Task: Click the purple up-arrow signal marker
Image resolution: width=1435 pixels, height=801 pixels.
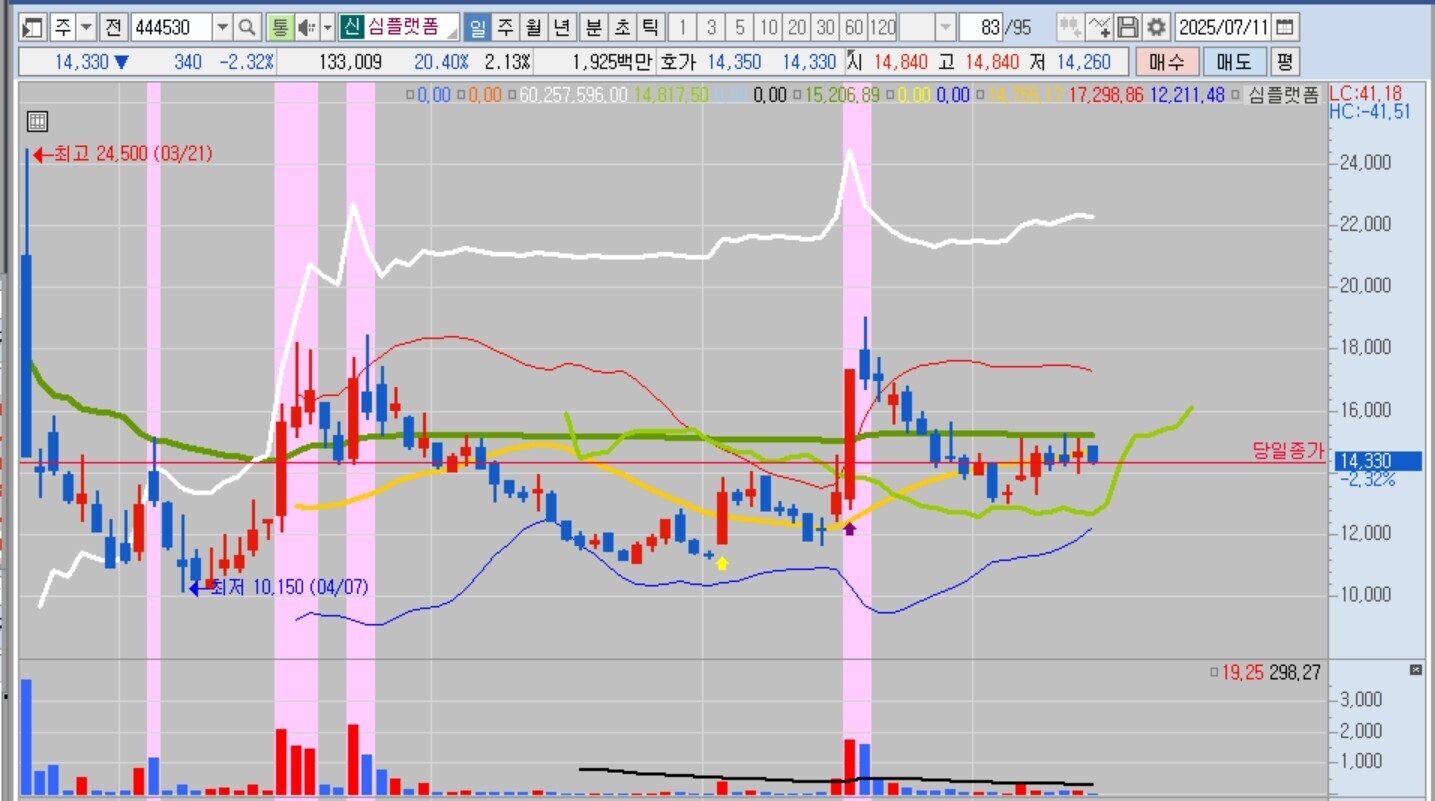Action: tap(850, 527)
